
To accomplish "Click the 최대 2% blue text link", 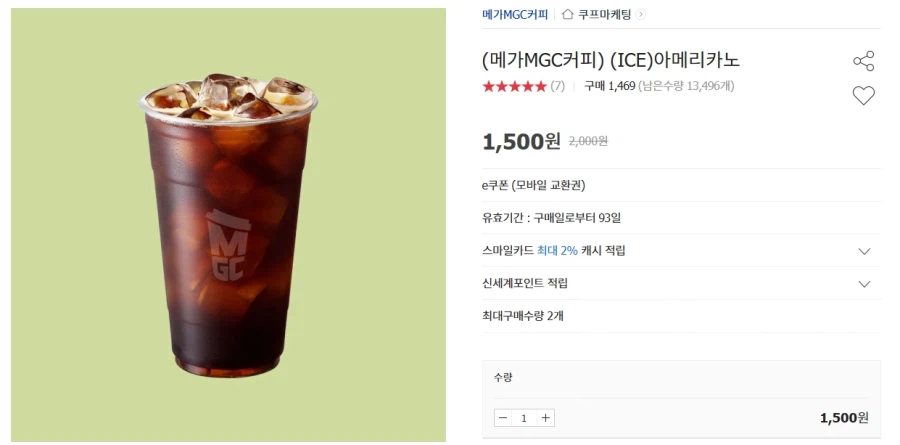I will (x=557, y=251).
